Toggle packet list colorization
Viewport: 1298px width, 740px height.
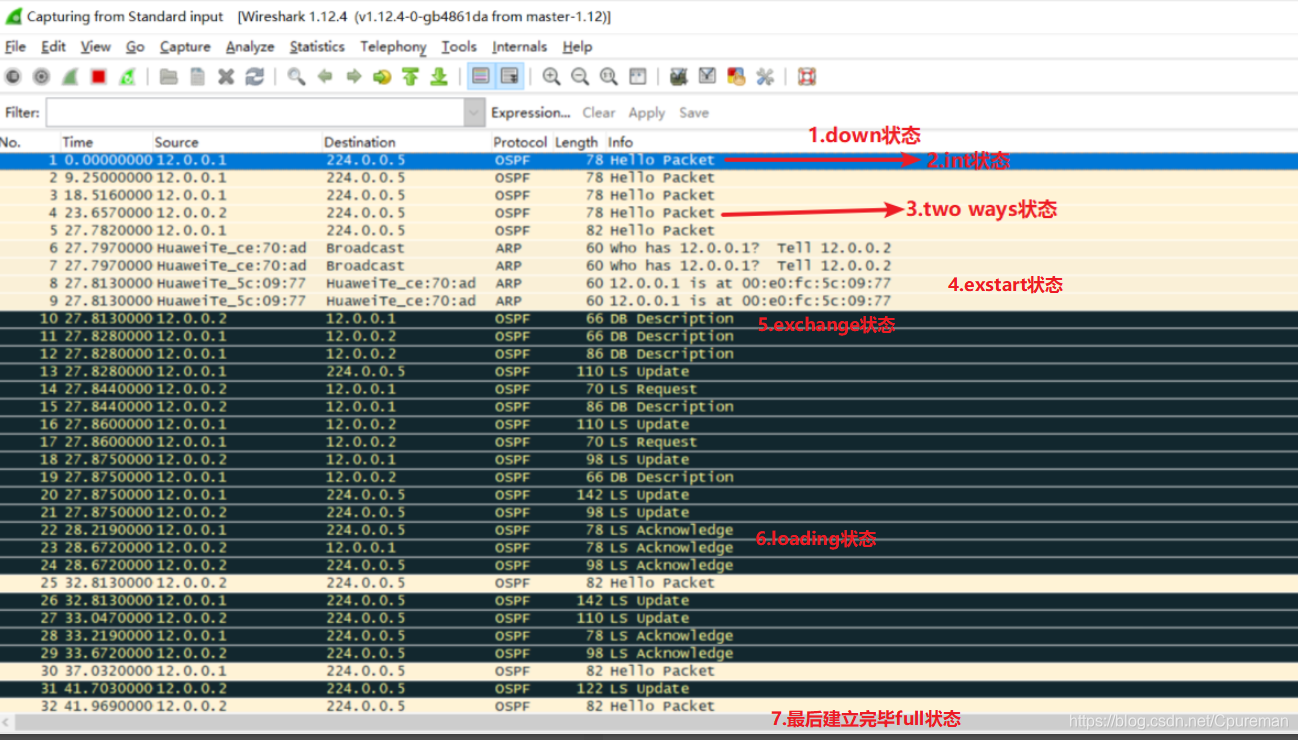[x=481, y=77]
